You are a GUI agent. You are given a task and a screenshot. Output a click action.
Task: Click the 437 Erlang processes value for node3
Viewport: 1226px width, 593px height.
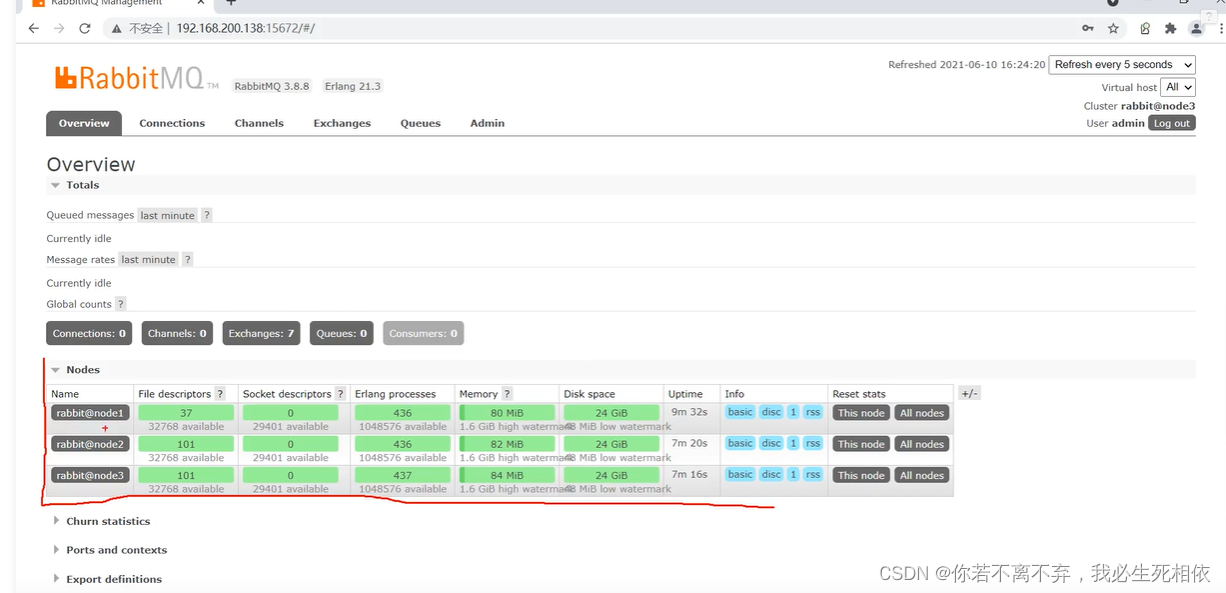click(x=403, y=475)
